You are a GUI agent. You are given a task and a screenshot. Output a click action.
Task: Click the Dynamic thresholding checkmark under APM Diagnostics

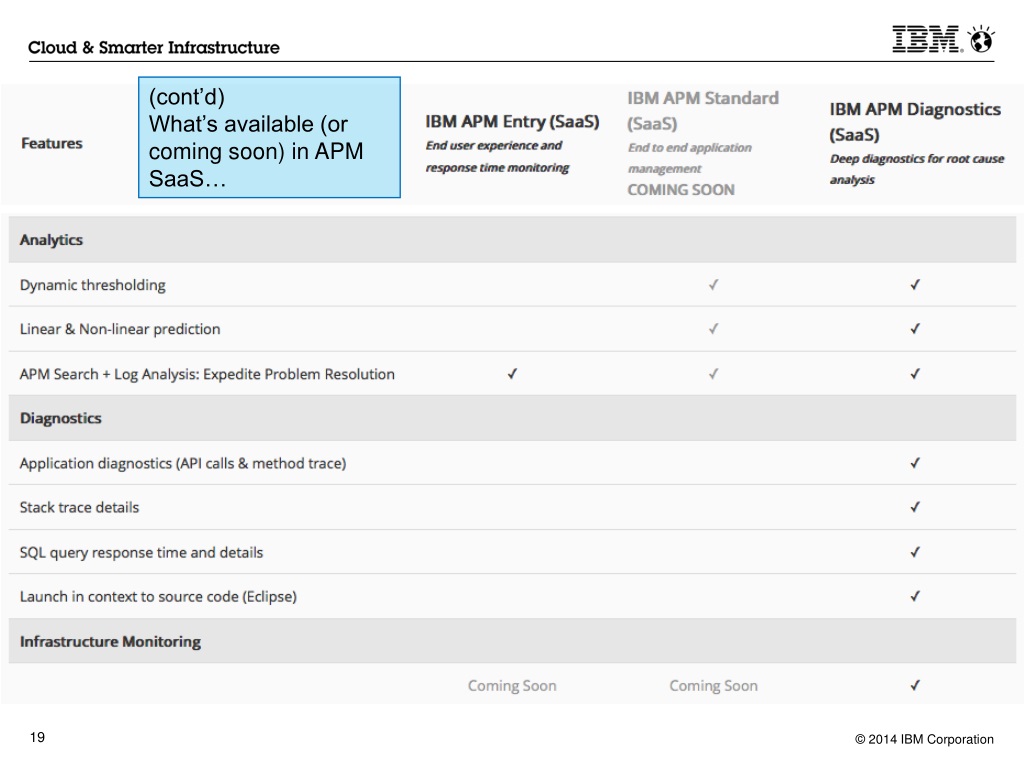(915, 285)
